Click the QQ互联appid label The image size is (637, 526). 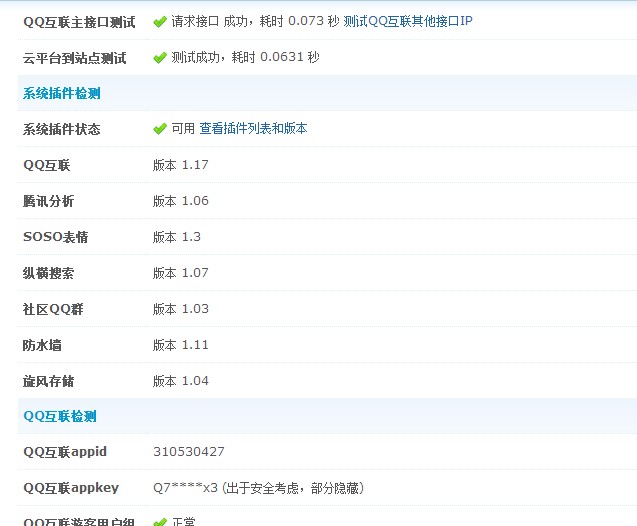[x=65, y=452]
